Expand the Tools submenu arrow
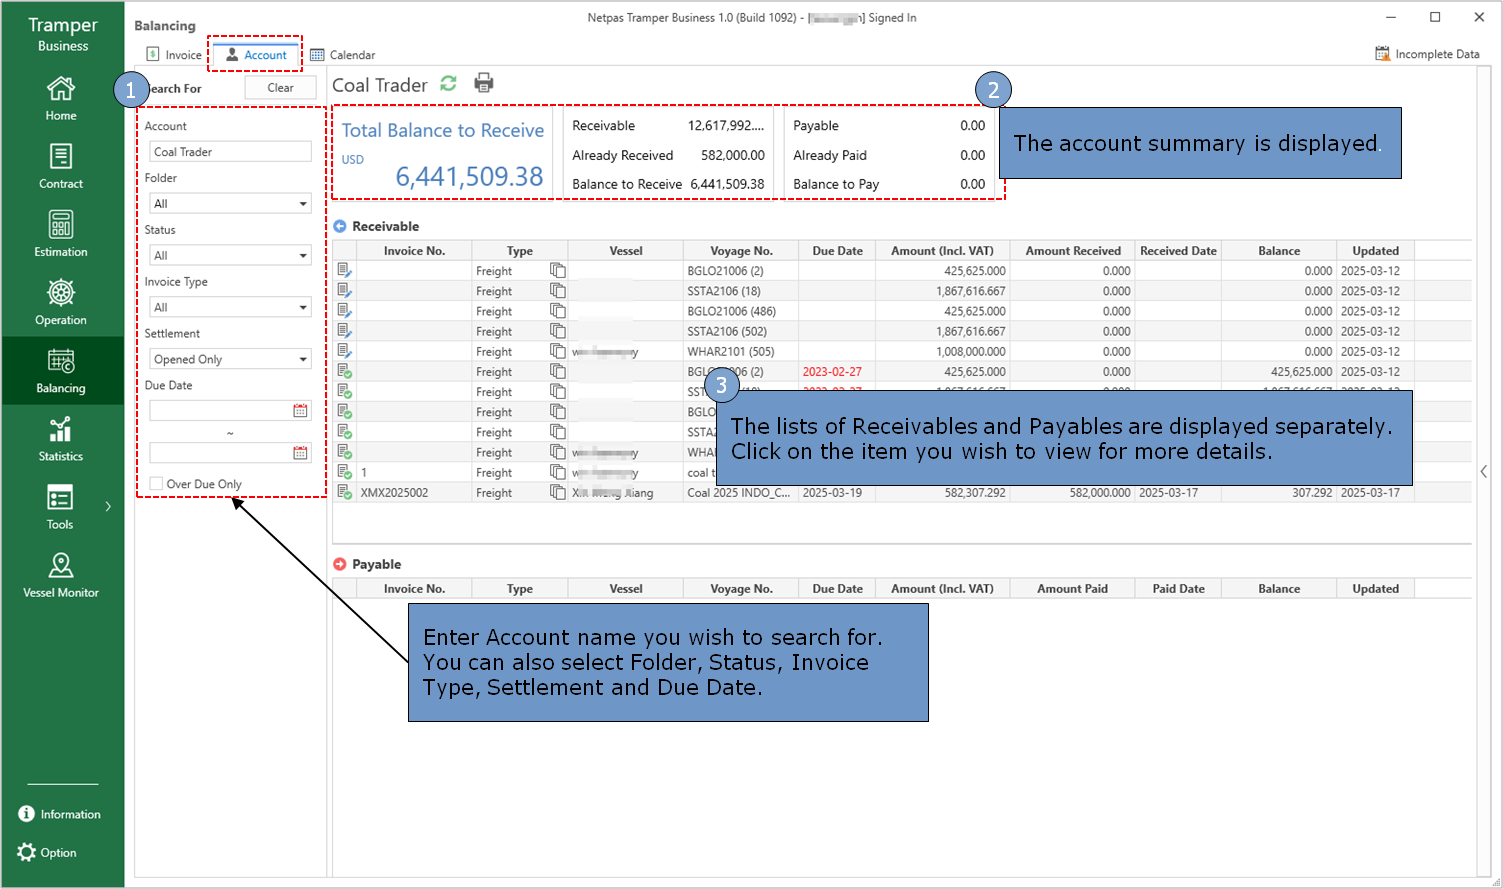Image resolution: width=1503 pixels, height=889 pixels. point(108,507)
